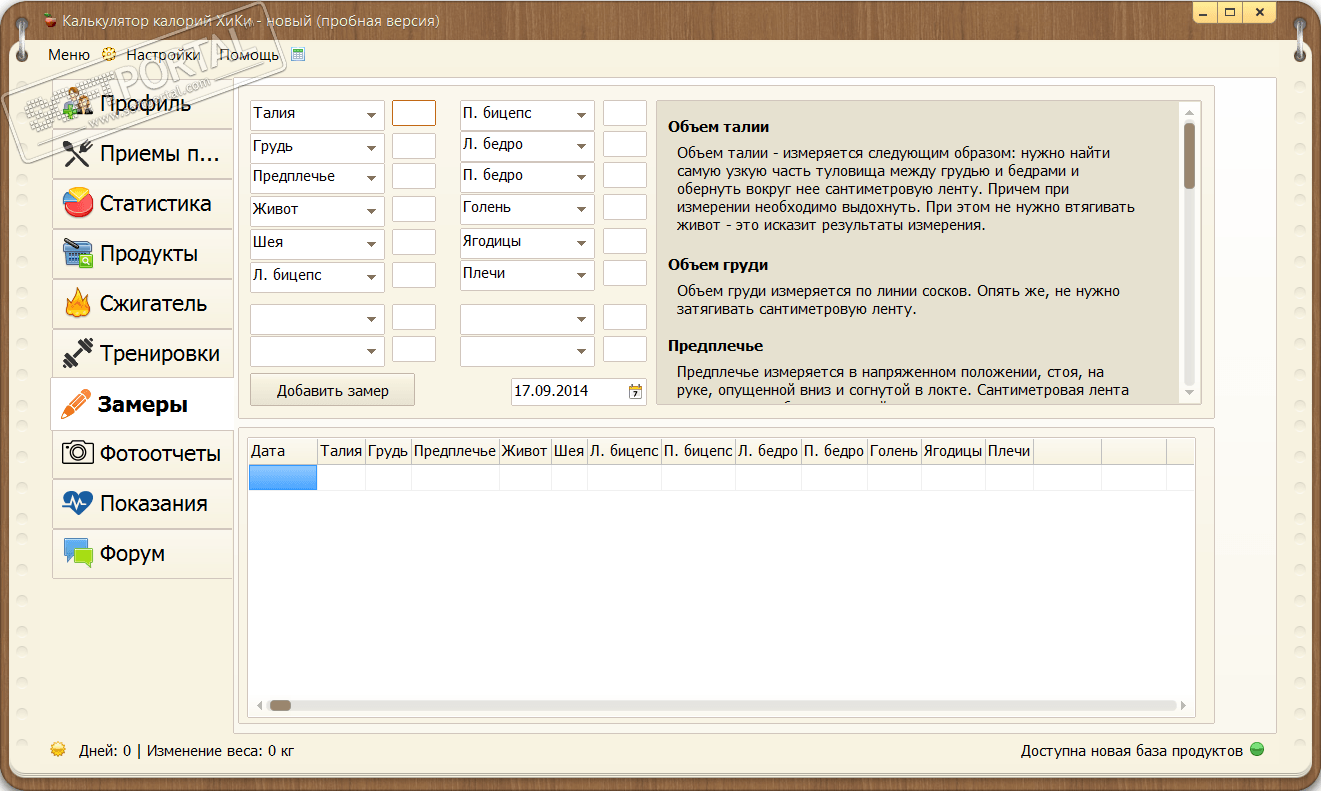The height and width of the screenshot is (791, 1321).
Task: Open the Статистика section
Action: click(x=143, y=204)
